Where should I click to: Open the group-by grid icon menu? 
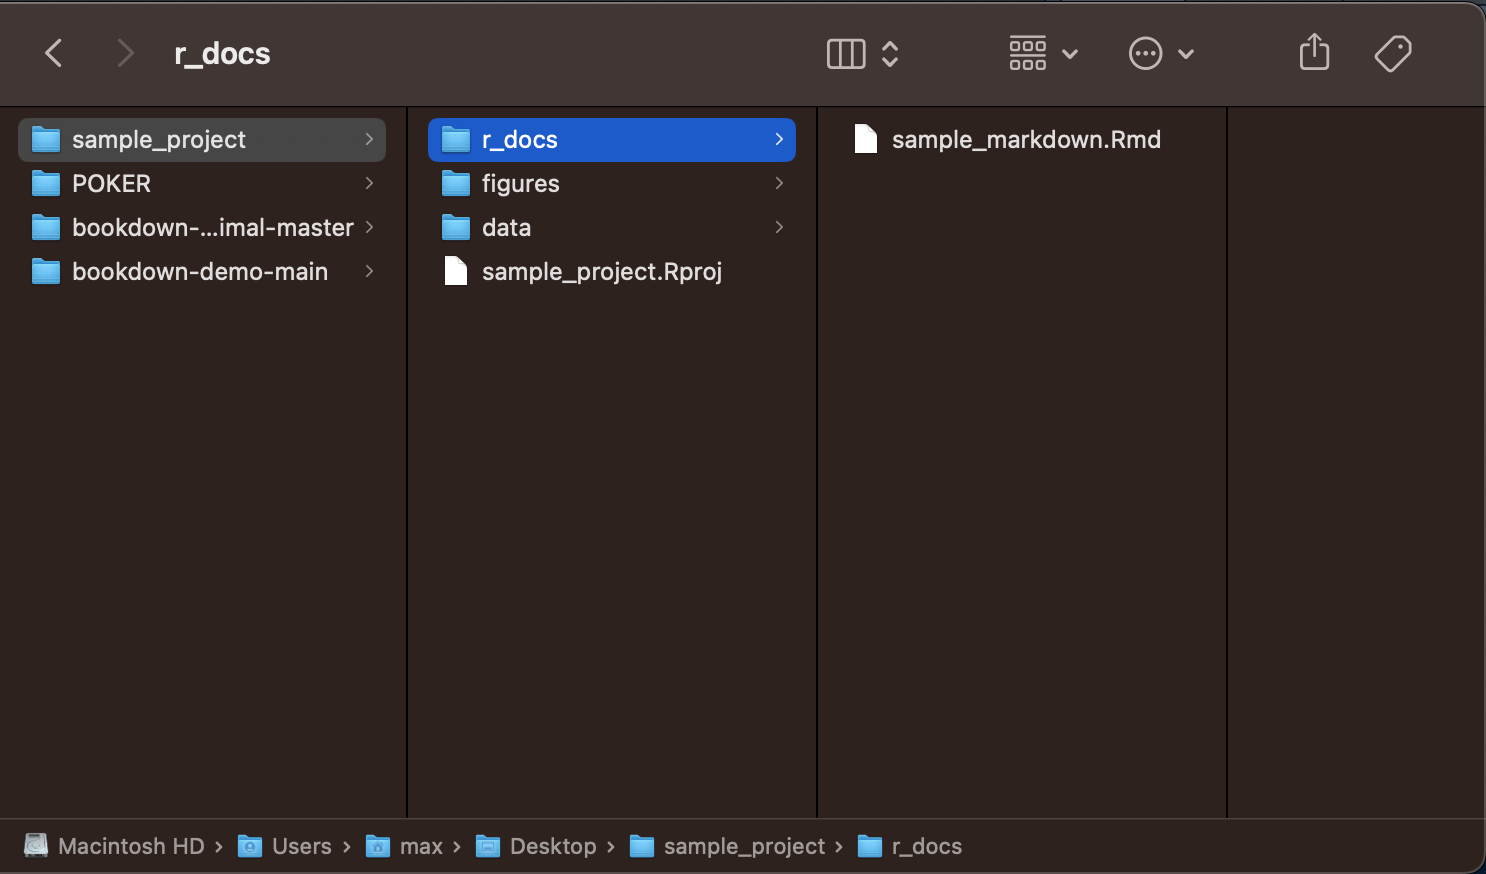point(1041,54)
